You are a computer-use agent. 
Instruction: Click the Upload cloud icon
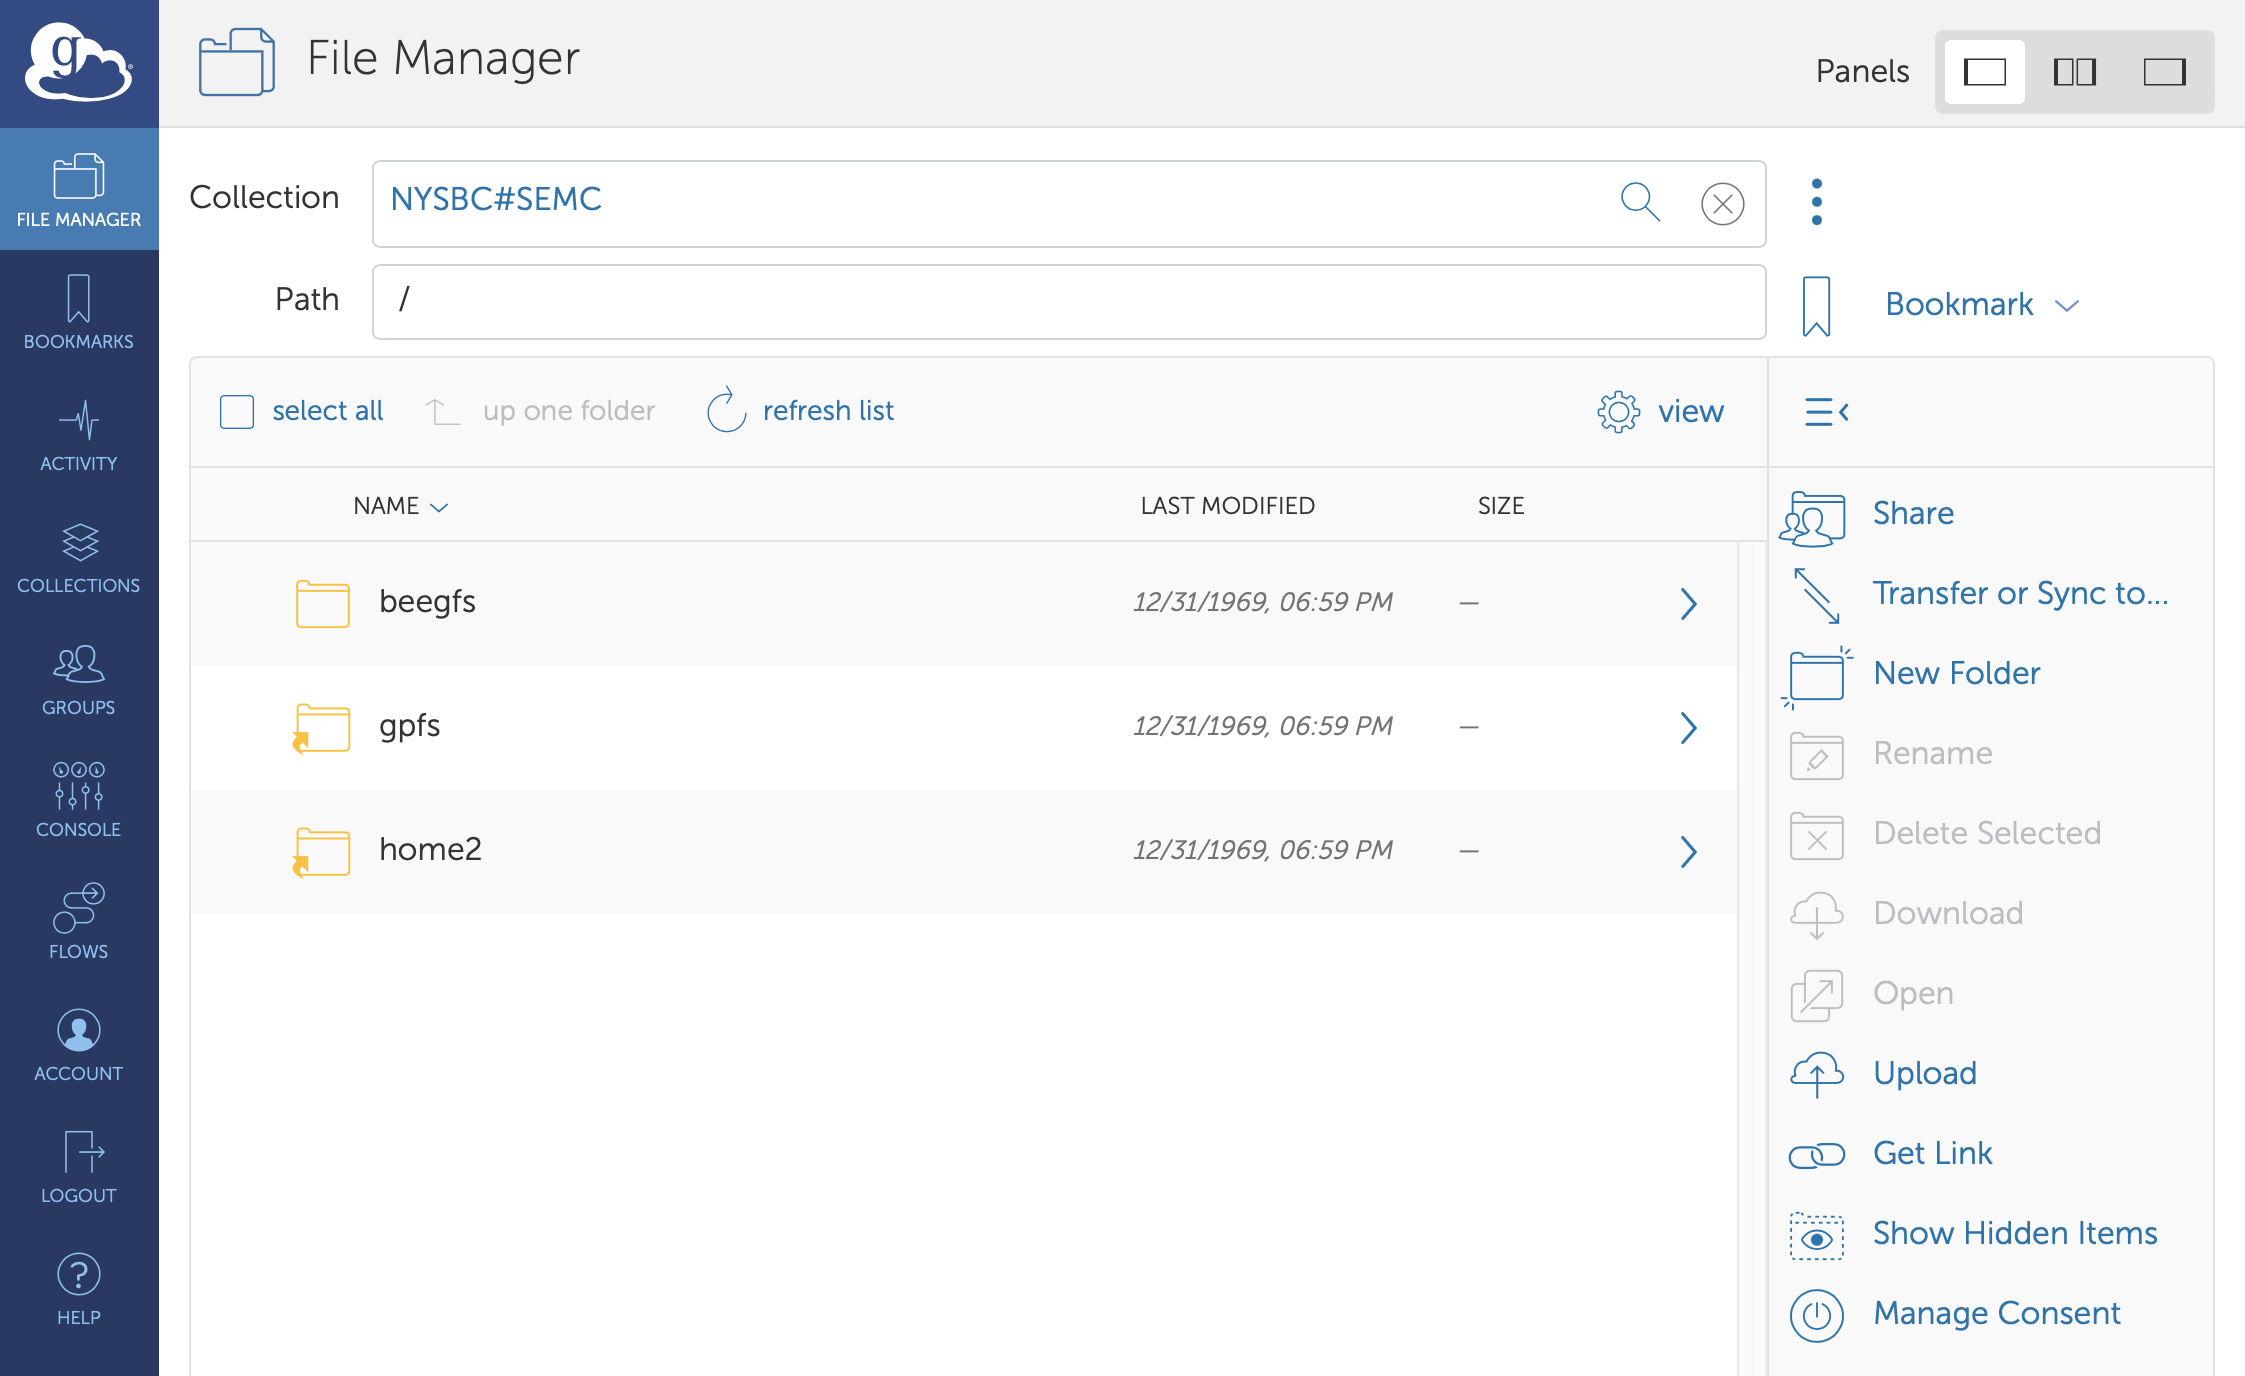click(1816, 1074)
